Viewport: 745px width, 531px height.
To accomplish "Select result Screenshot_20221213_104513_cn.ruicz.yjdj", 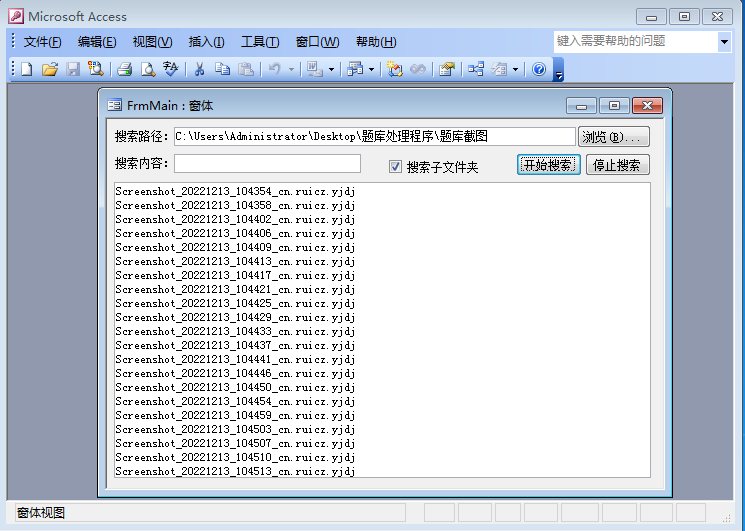I will tap(235, 472).
